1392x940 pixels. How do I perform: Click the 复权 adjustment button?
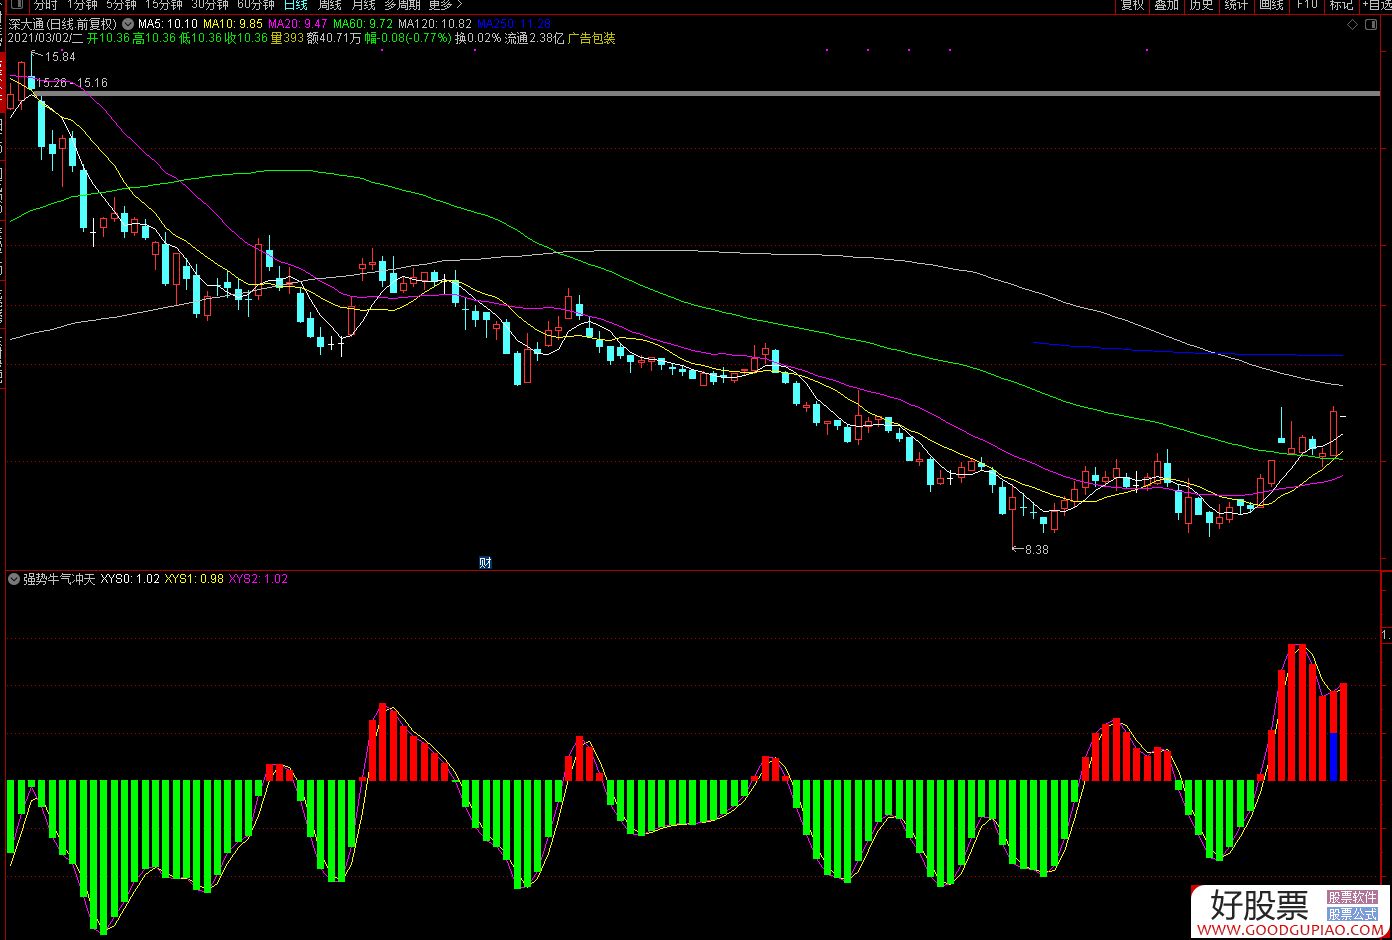pyautogui.click(x=1132, y=5)
